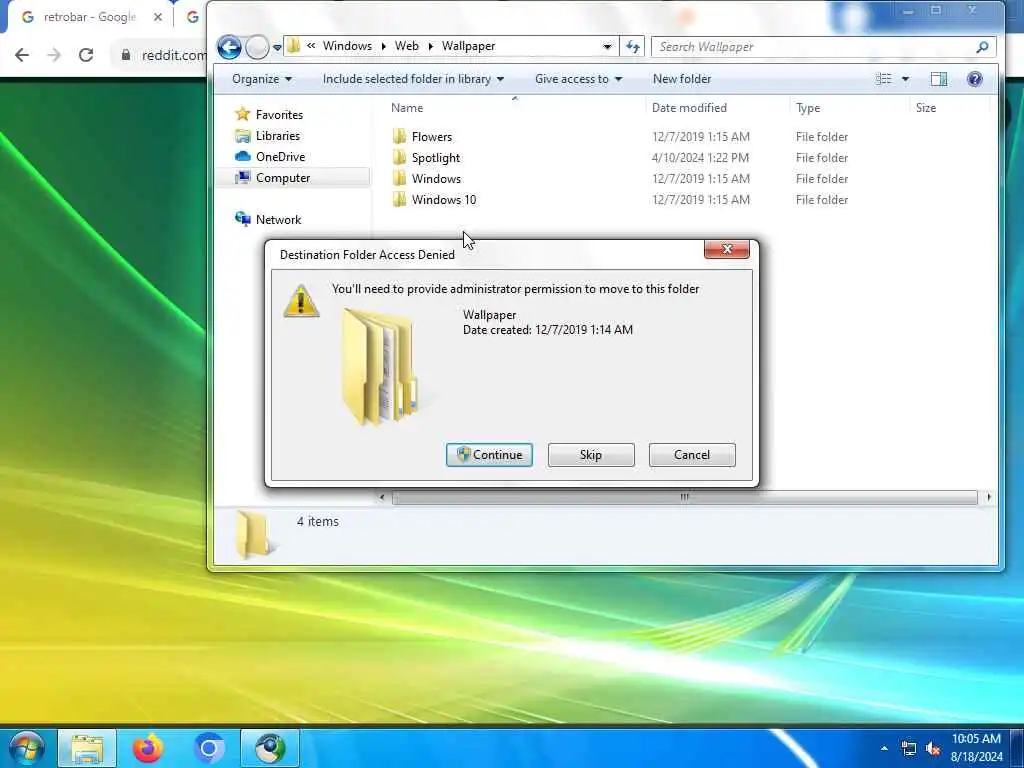Open the Start menu orb
This screenshot has width=1024, height=768.
[27, 748]
